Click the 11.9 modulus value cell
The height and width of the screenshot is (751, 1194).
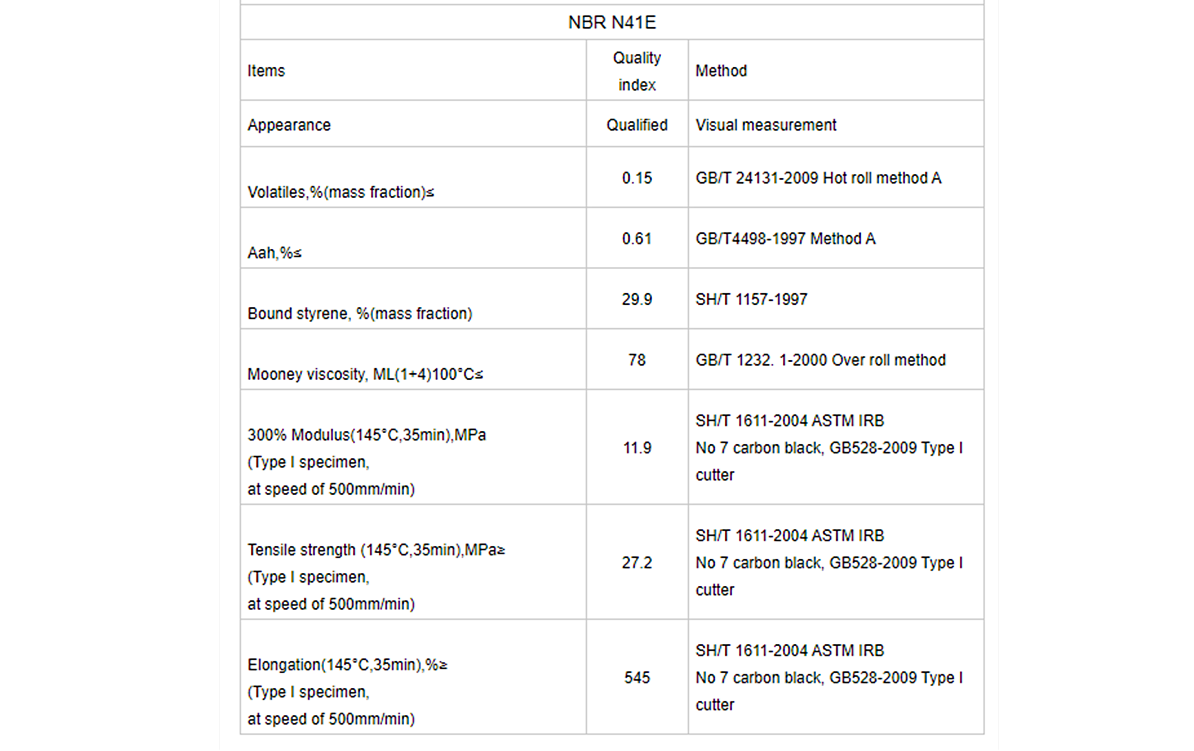637,448
